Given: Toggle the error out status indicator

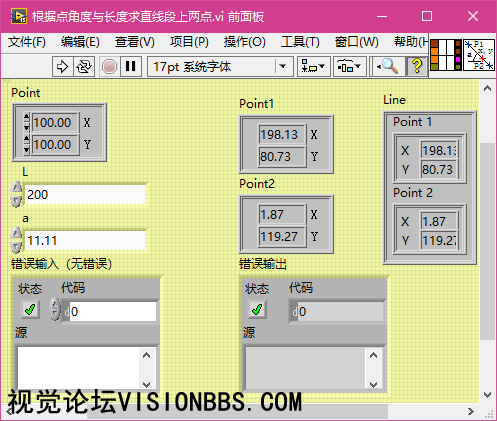Looking at the screenshot, I should point(257,309).
